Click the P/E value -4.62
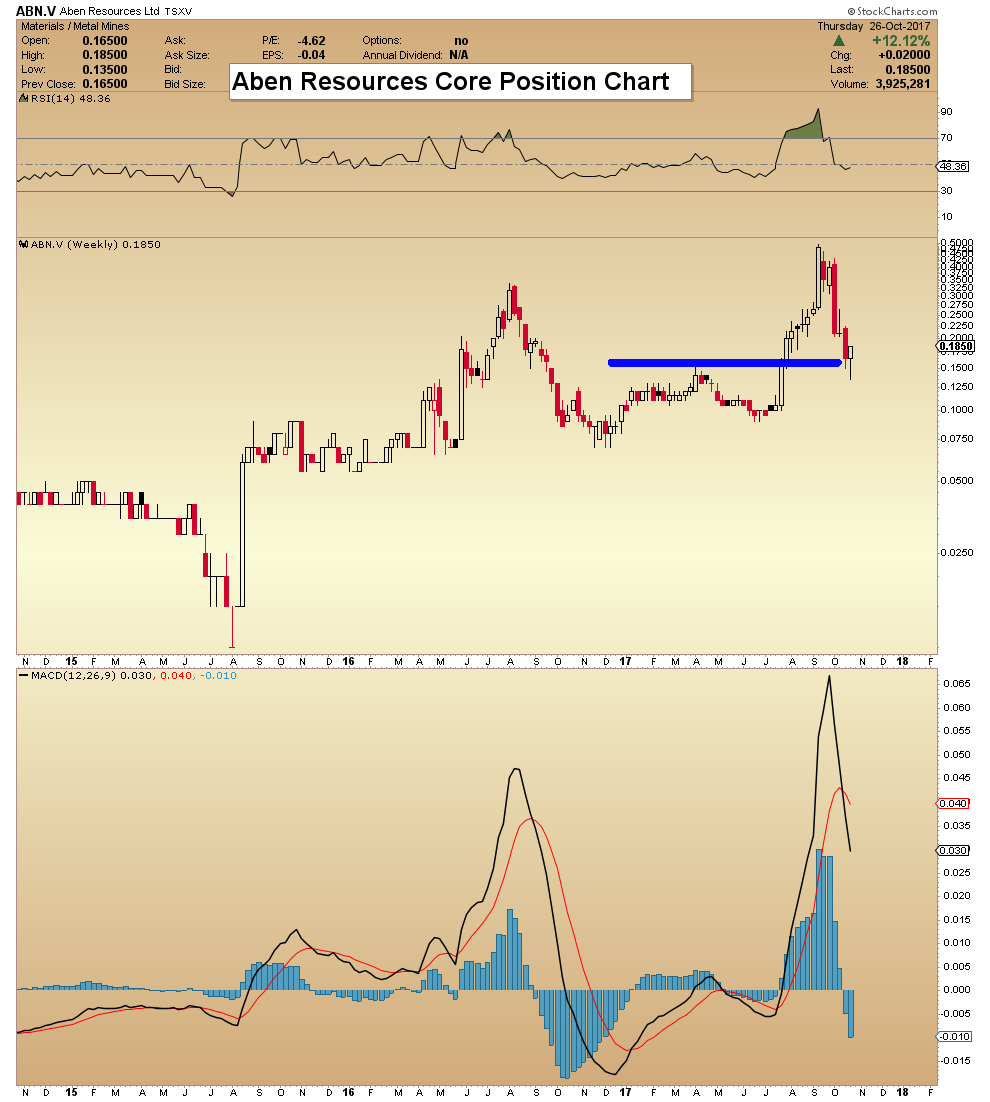This screenshot has width=990, height=1102. click(x=311, y=41)
